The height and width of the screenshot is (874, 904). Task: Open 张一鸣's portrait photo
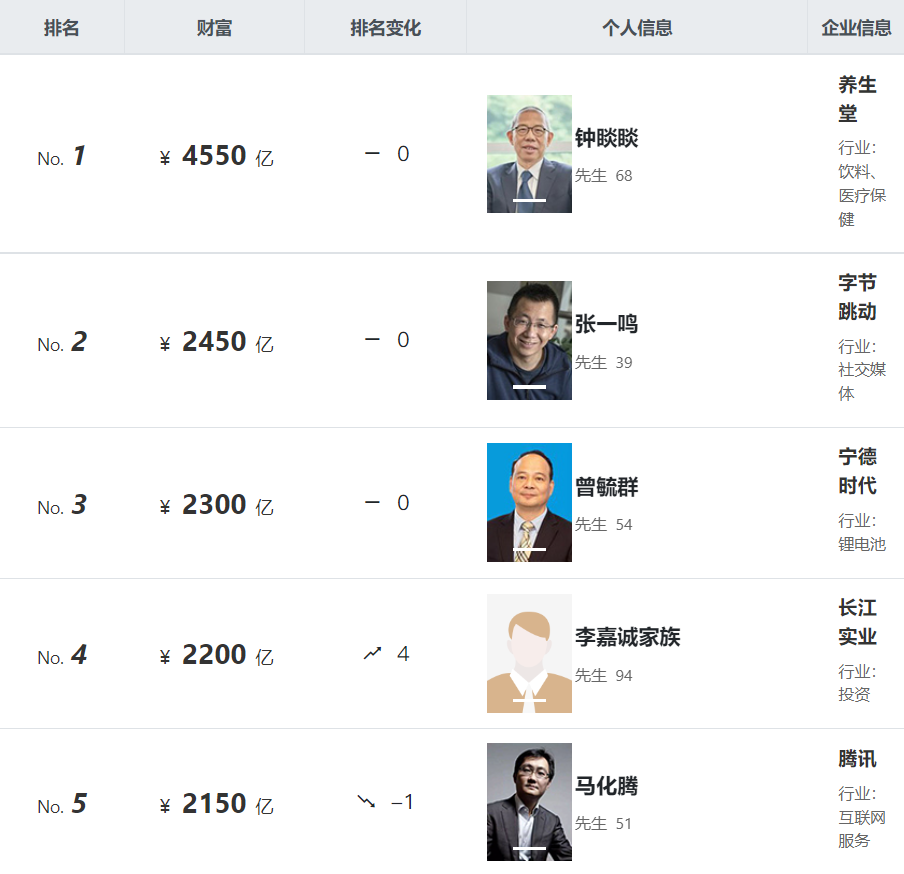point(529,340)
